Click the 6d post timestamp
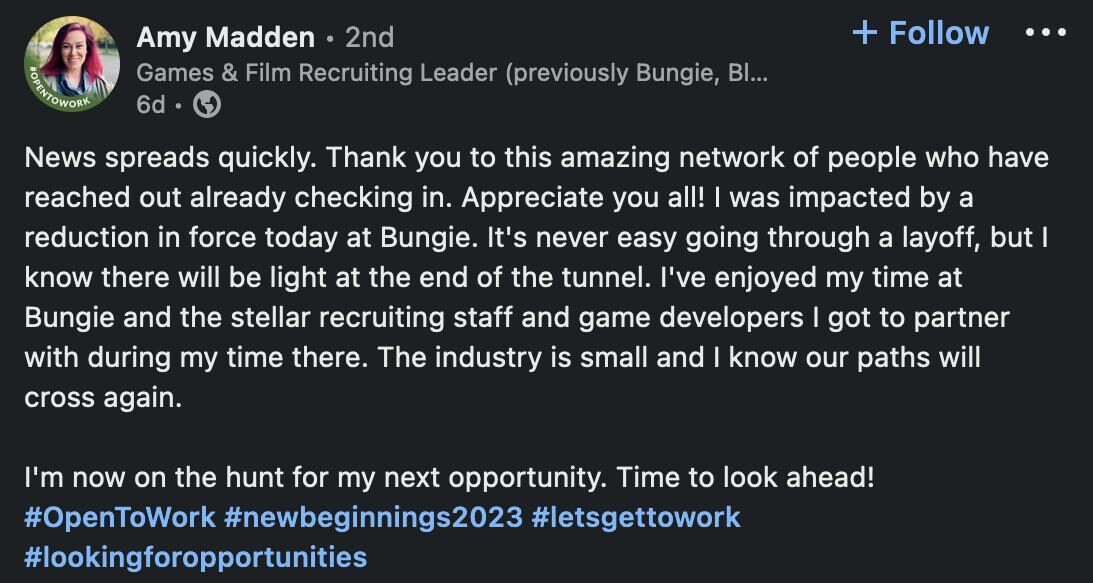Viewport: 1093px width, 583px height. (x=151, y=105)
